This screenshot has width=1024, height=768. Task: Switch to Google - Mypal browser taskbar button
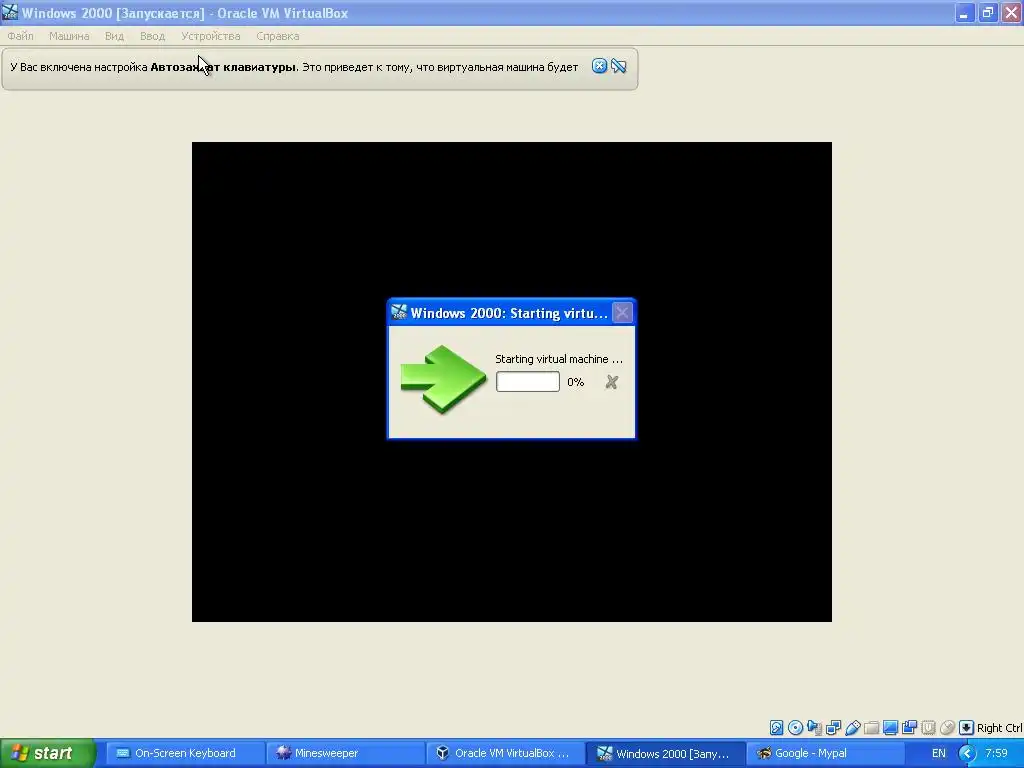pyautogui.click(x=825, y=753)
